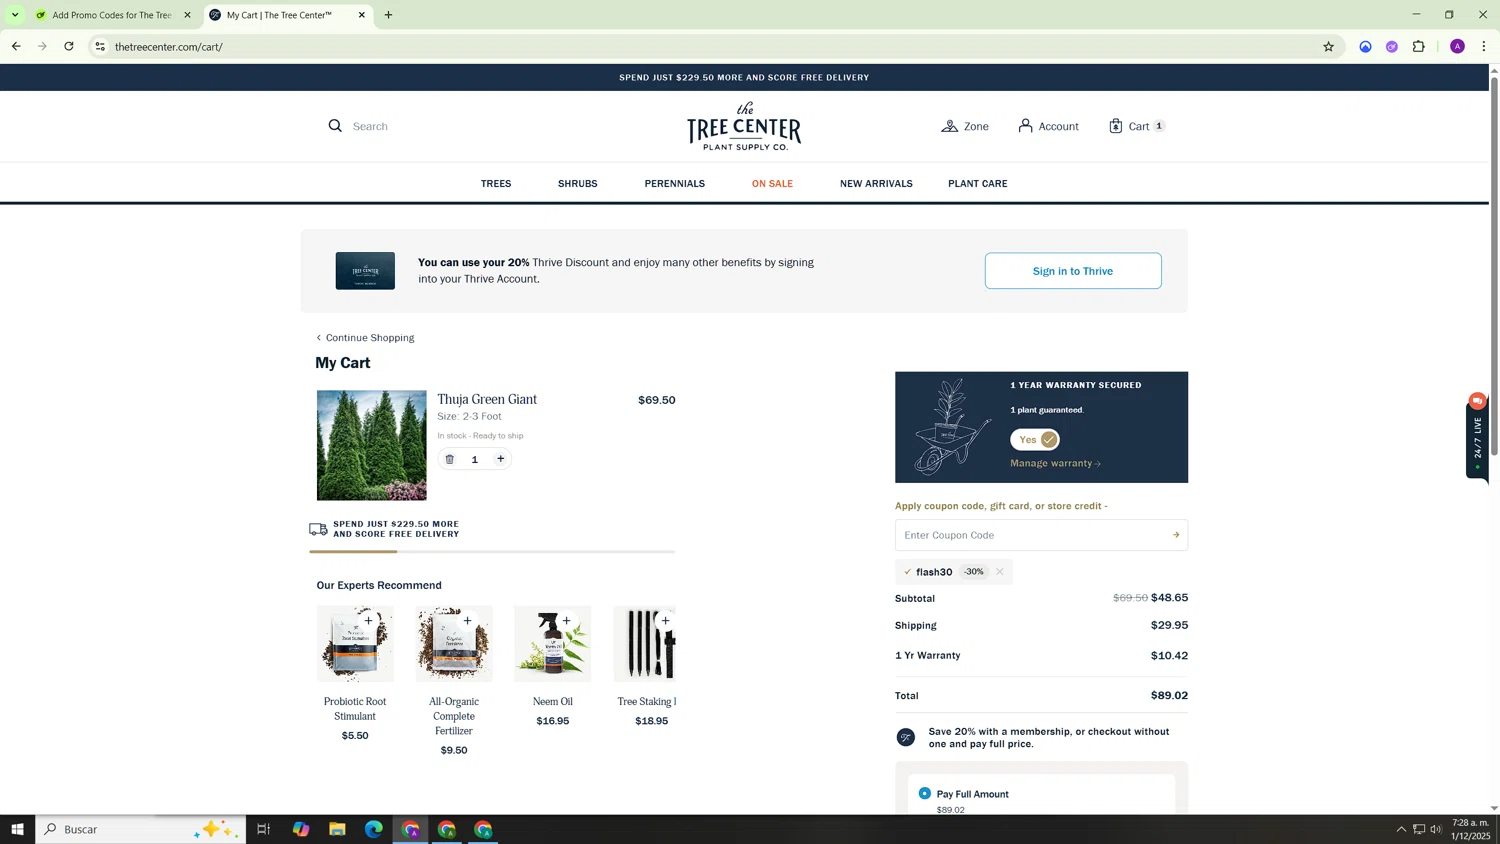Screen dimensions: 1500x844
Task: Click the search magnifier icon
Action: click(335, 126)
